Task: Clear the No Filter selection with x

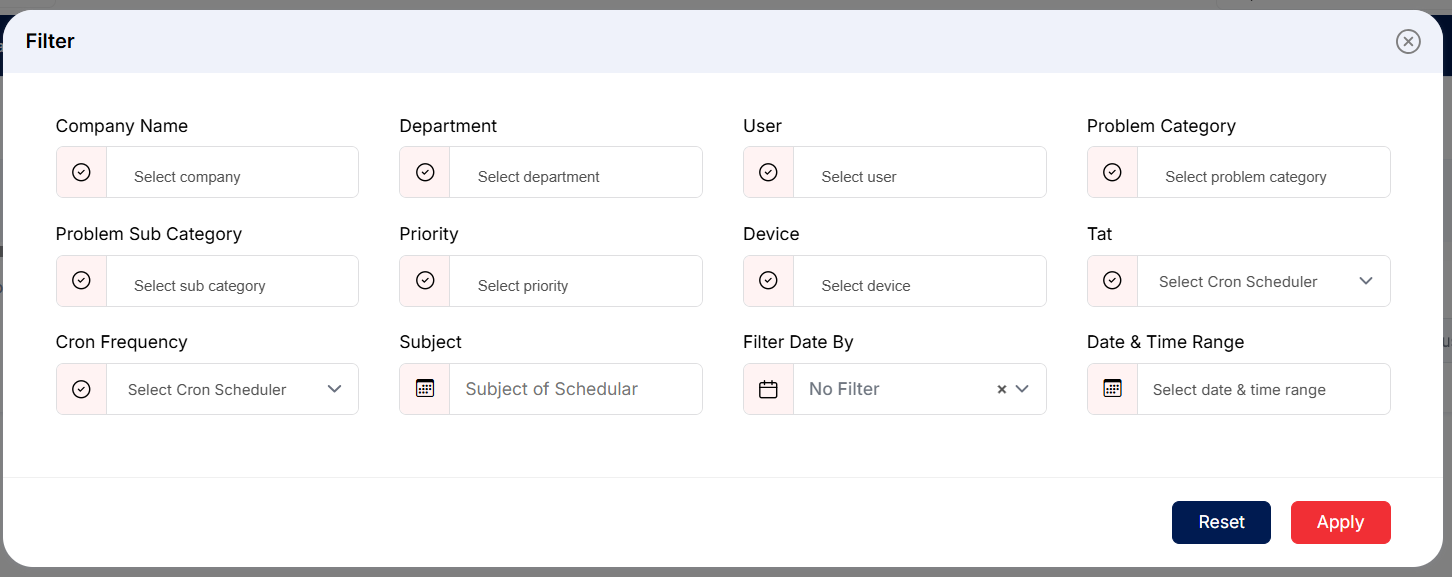Action: tap(1001, 389)
